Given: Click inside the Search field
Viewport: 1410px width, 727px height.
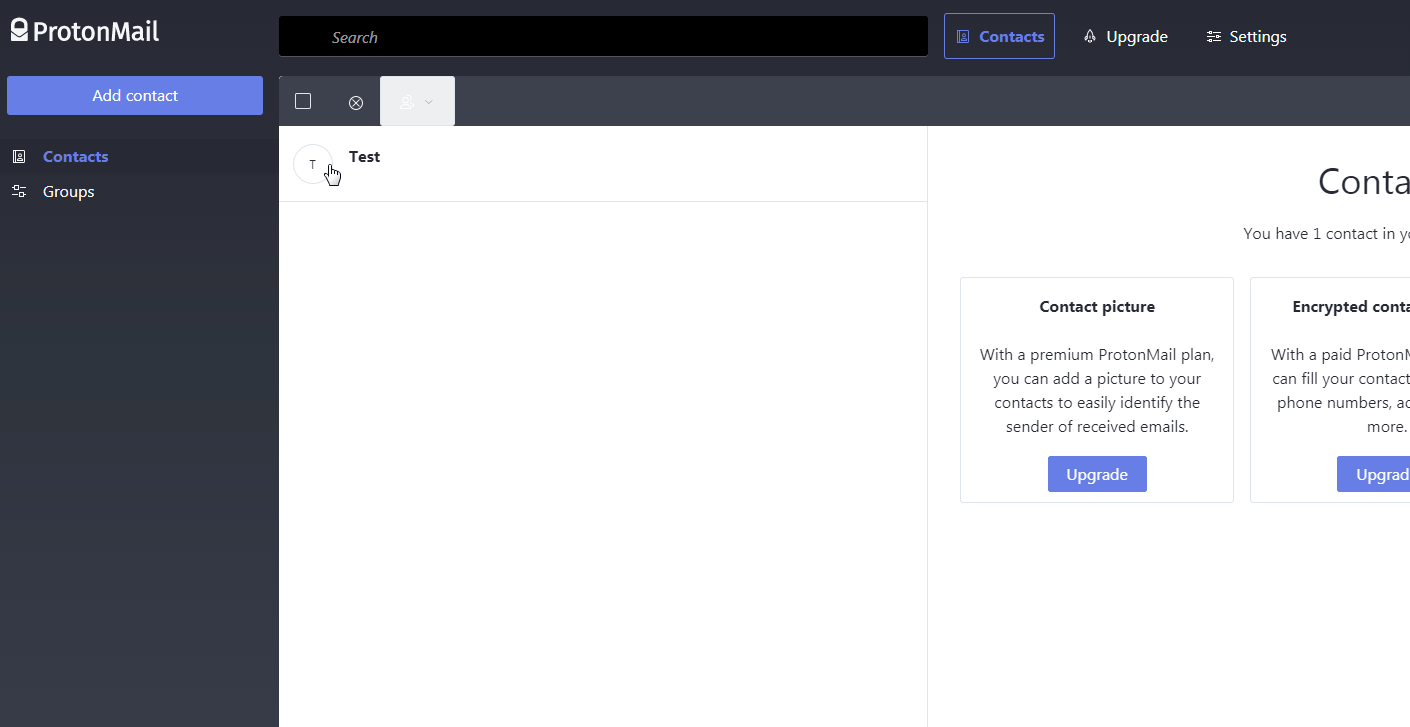Looking at the screenshot, I should coord(603,36).
